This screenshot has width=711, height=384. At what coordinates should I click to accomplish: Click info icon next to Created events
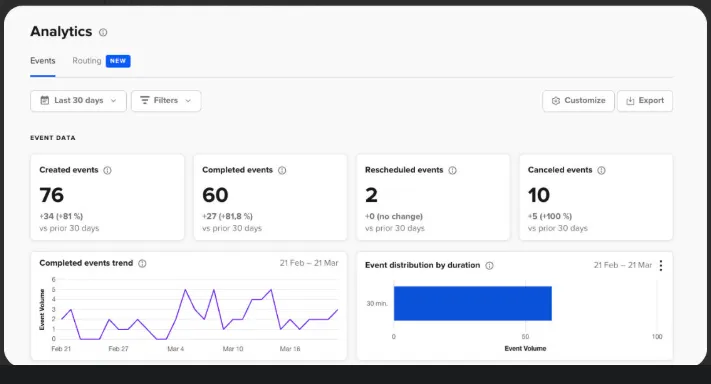click(x=107, y=170)
